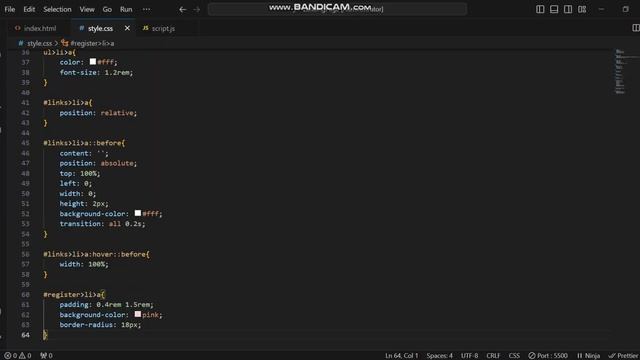The width and height of the screenshot is (640, 360).
Task: Click the minimap code overview
Action: click(x=620, y=71)
